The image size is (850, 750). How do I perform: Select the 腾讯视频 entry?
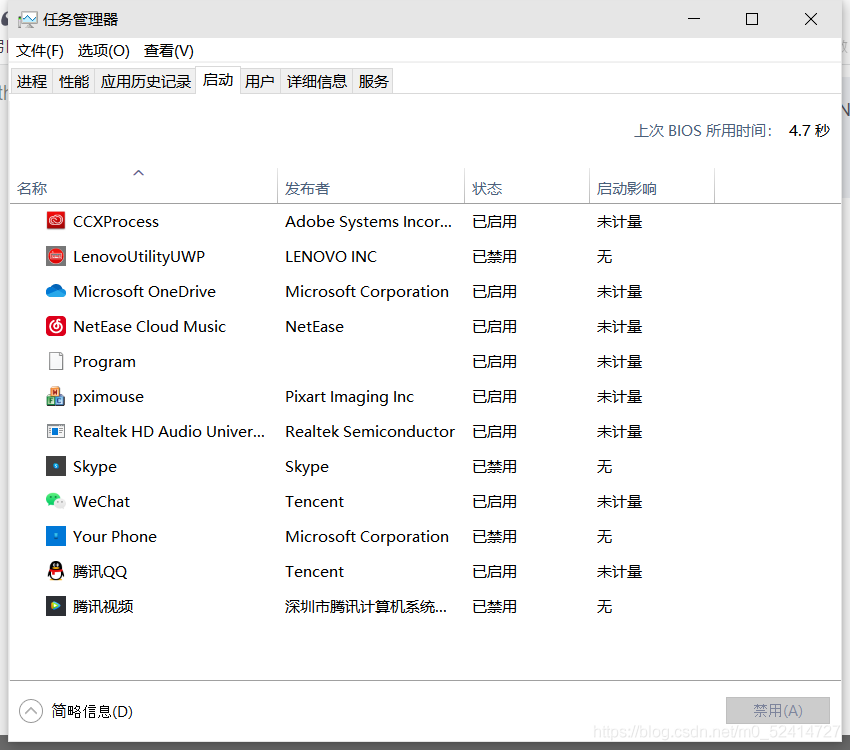(x=103, y=606)
